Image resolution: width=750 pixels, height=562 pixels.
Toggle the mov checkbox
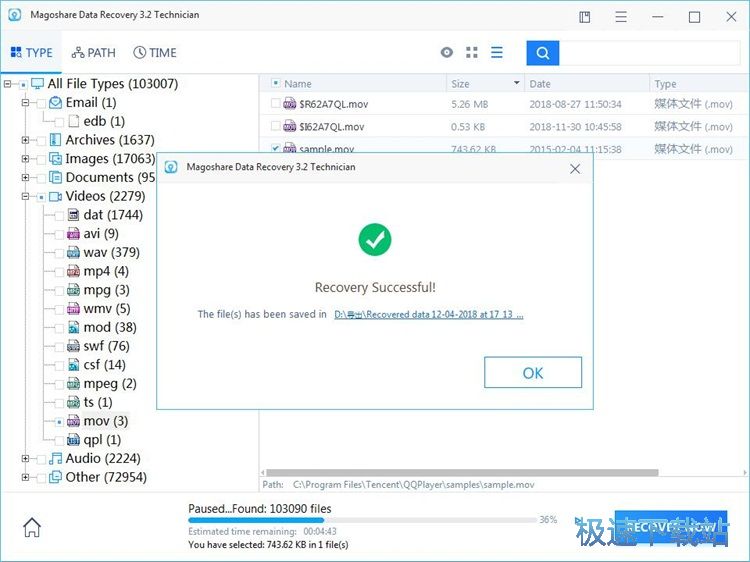[59, 422]
